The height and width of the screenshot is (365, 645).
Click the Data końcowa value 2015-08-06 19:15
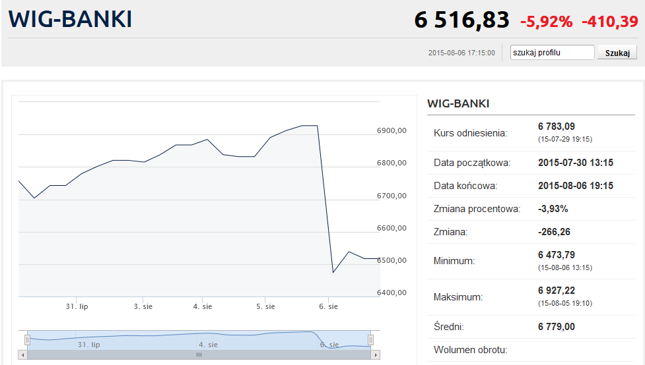[x=575, y=186]
